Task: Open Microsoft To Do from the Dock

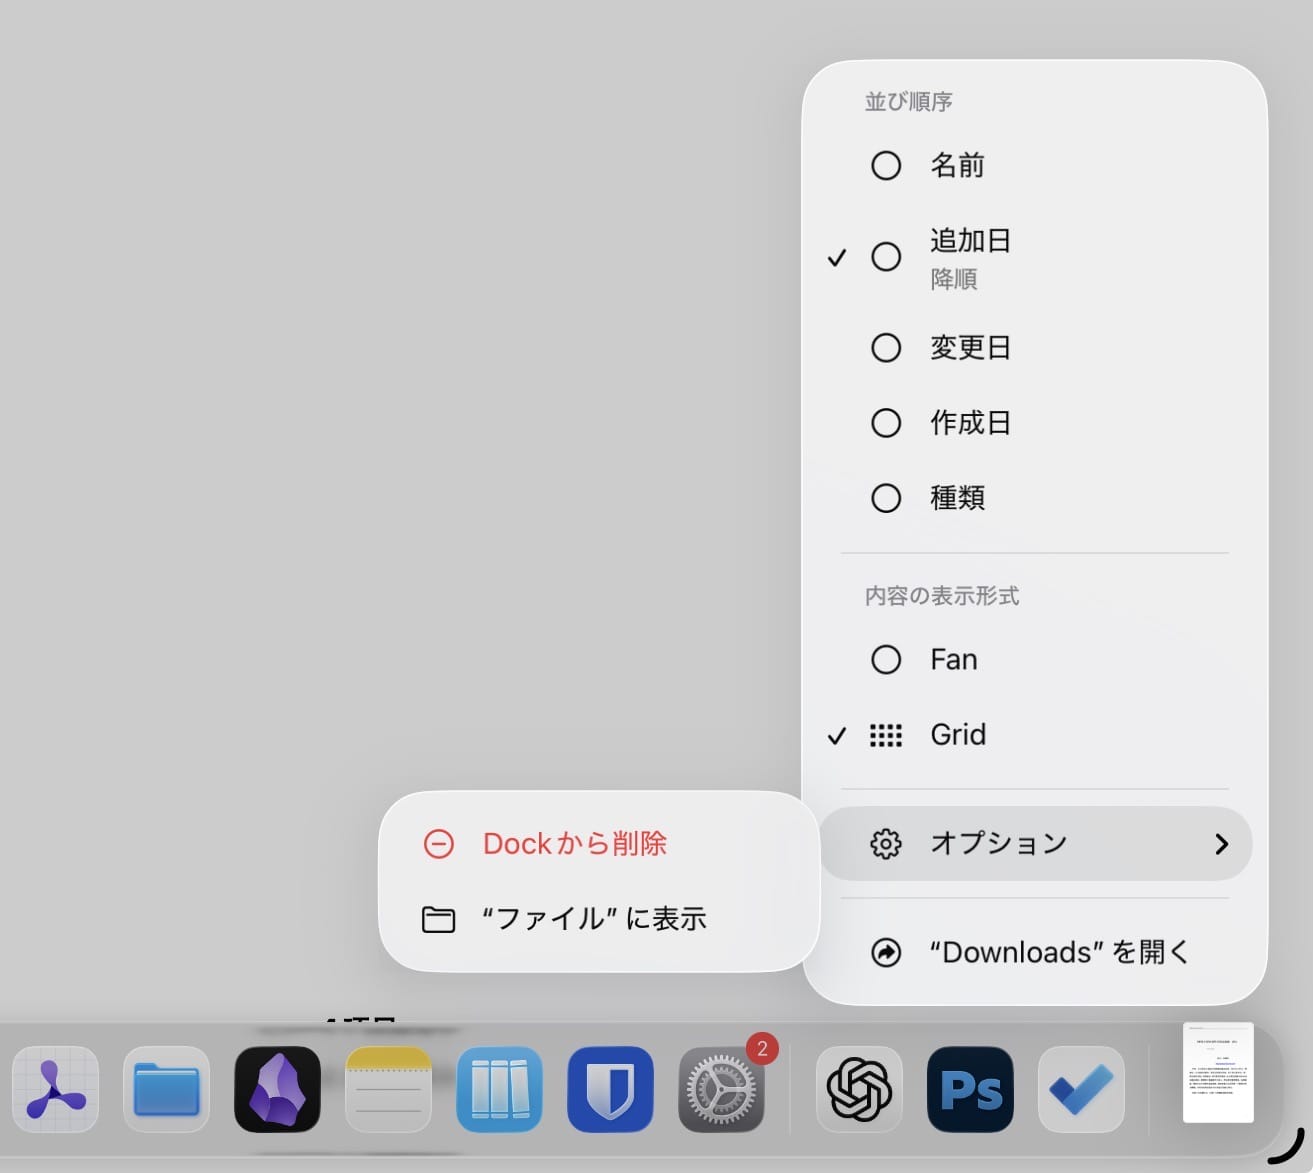Action: (x=1081, y=1089)
